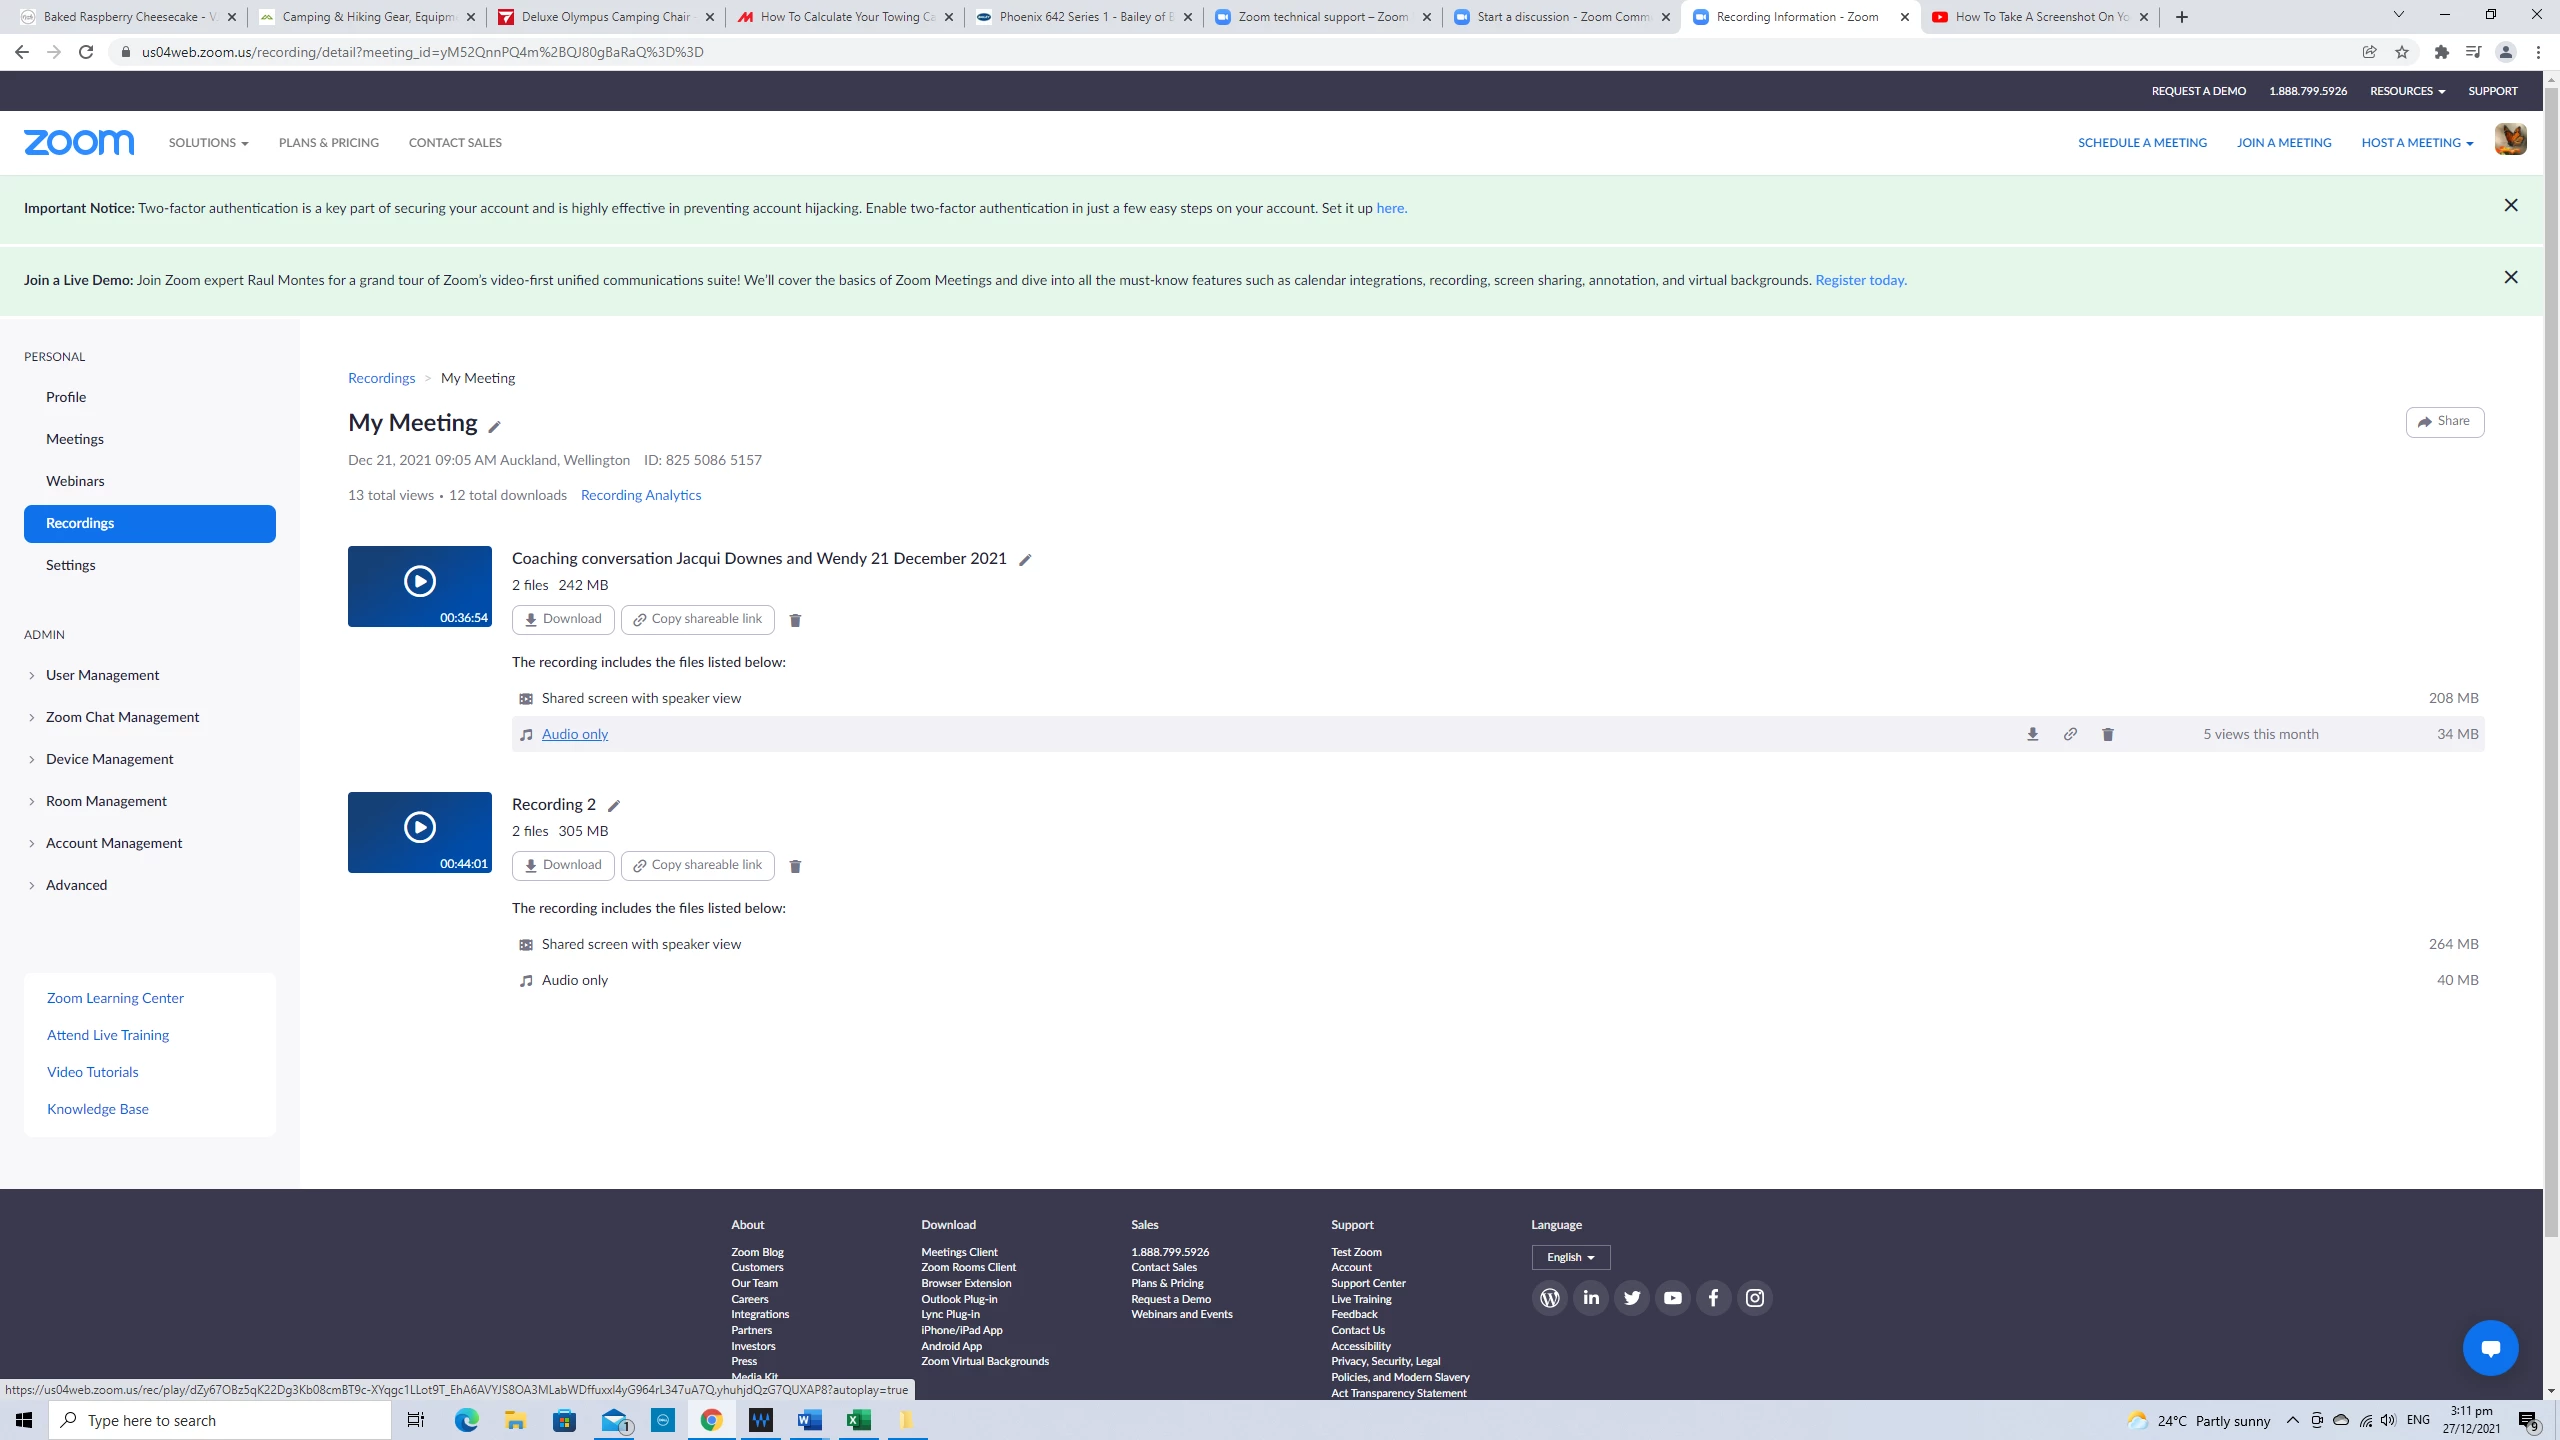The height and width of the screenshot is (1440, 2560).
Task: Expand the Account Management section
Action: point(114,843)
